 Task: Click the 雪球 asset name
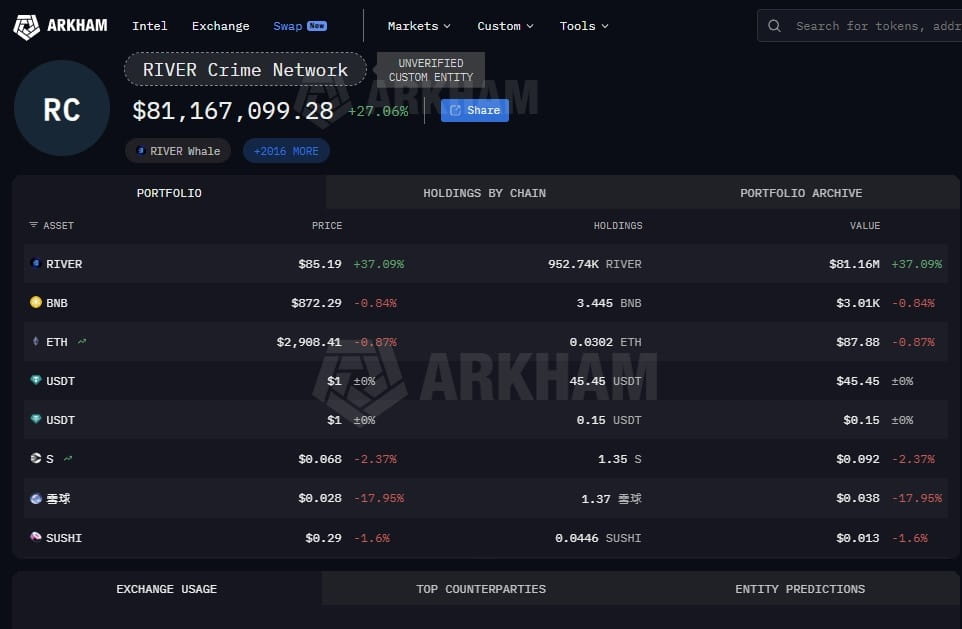click(x=58, y=498)
